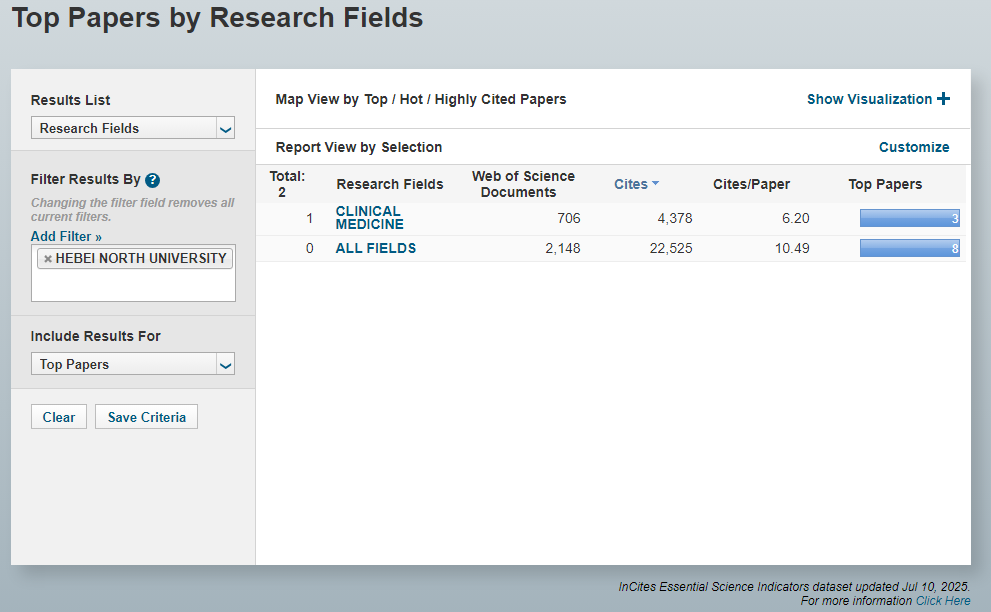Viewport: 991px width, 612px height.
Task: Click All Fields' Top Papers bar showing 8
Action: (x=909, y=248)
